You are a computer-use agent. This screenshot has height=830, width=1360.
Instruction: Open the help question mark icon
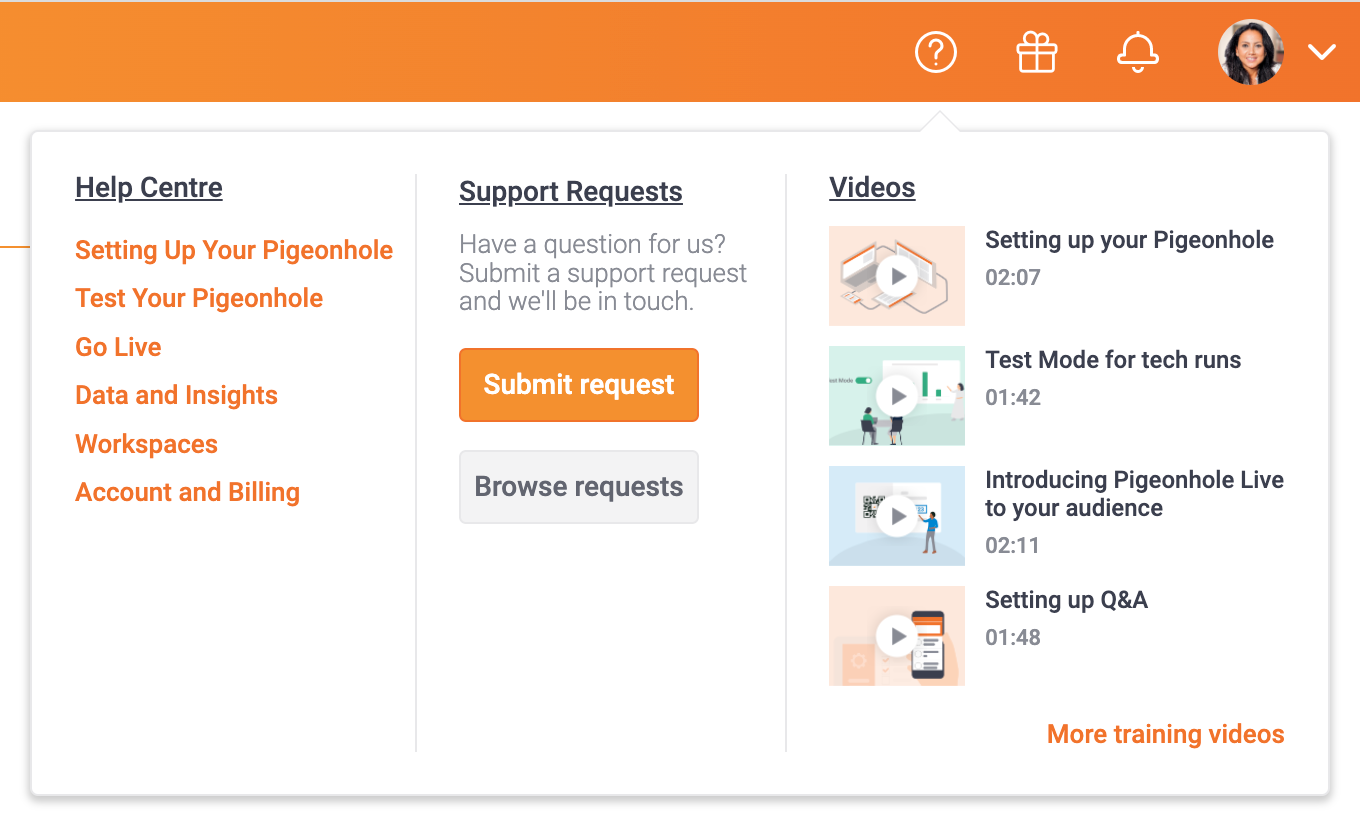click(x=936, y=52)
